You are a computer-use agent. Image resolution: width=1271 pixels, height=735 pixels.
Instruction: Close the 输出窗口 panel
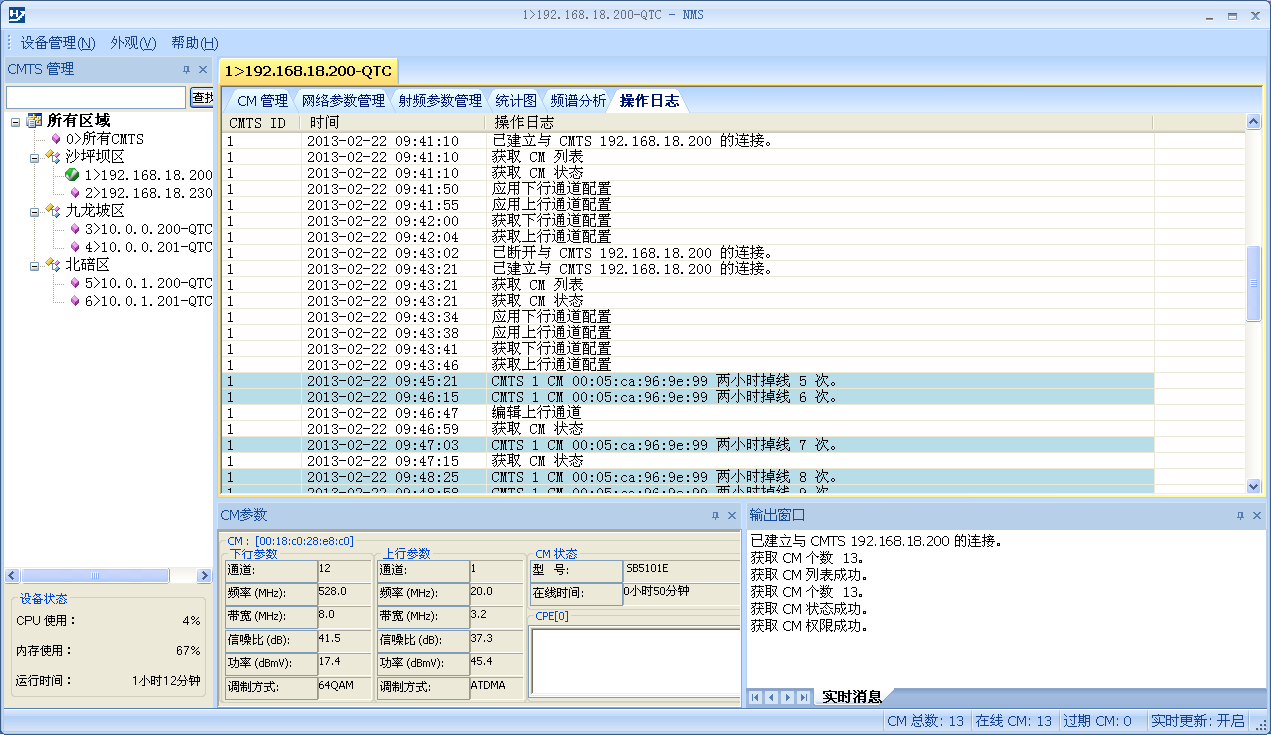(x=1257, y=515)
